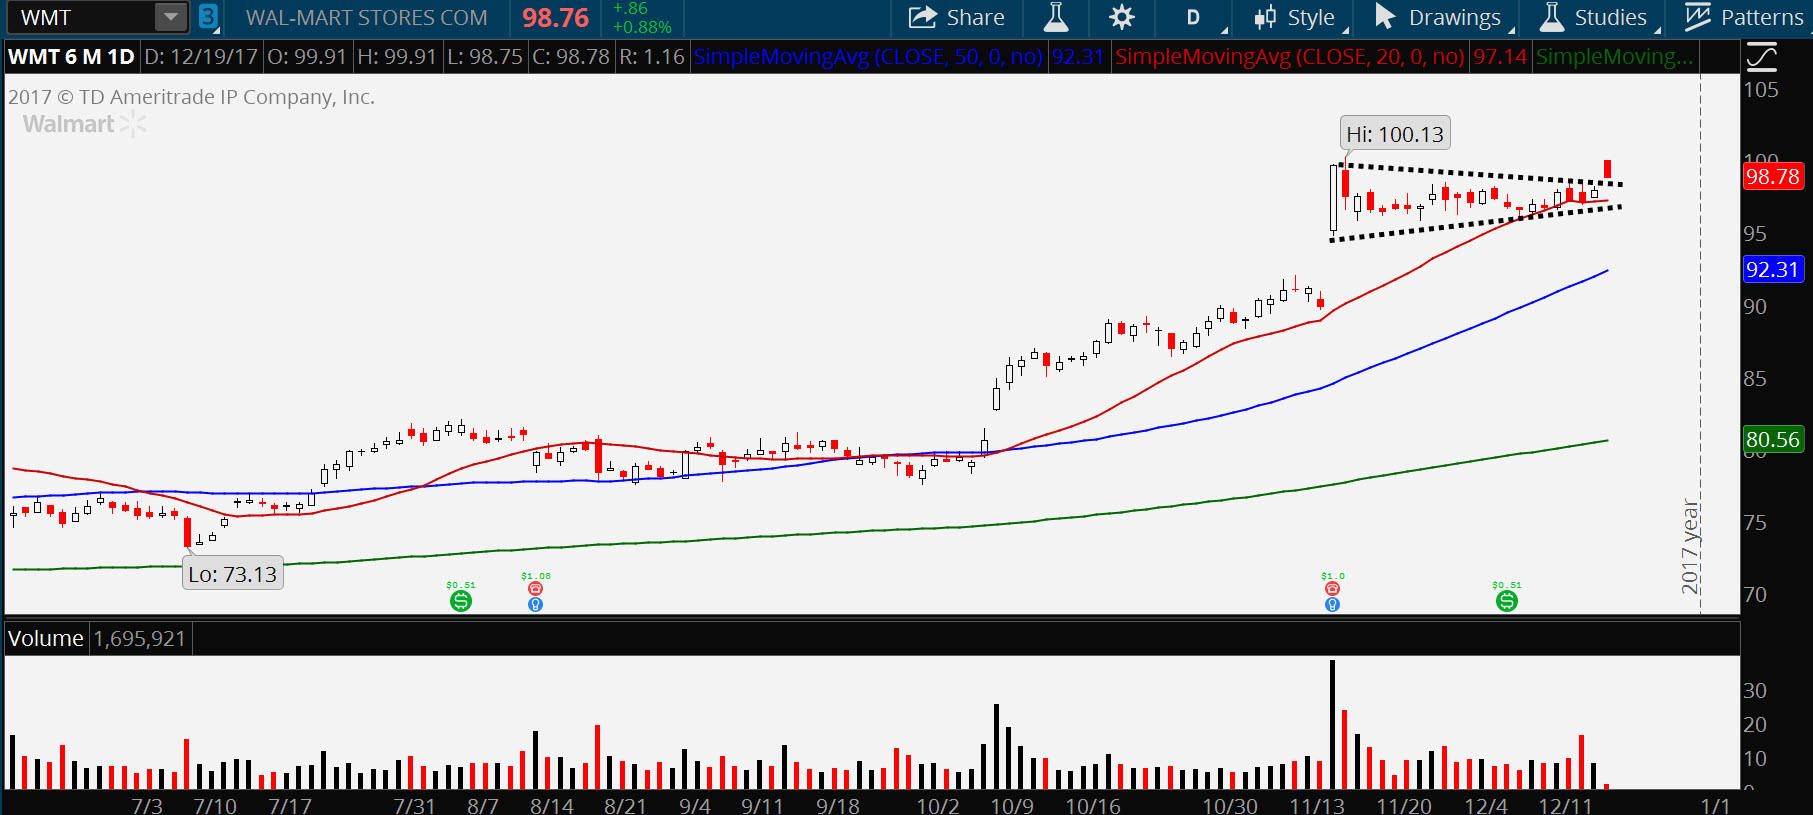This screenshot has height=815, width=1813.
Task: Click the C: 98.78 close price readout
Action: click(x=571, y=57)
